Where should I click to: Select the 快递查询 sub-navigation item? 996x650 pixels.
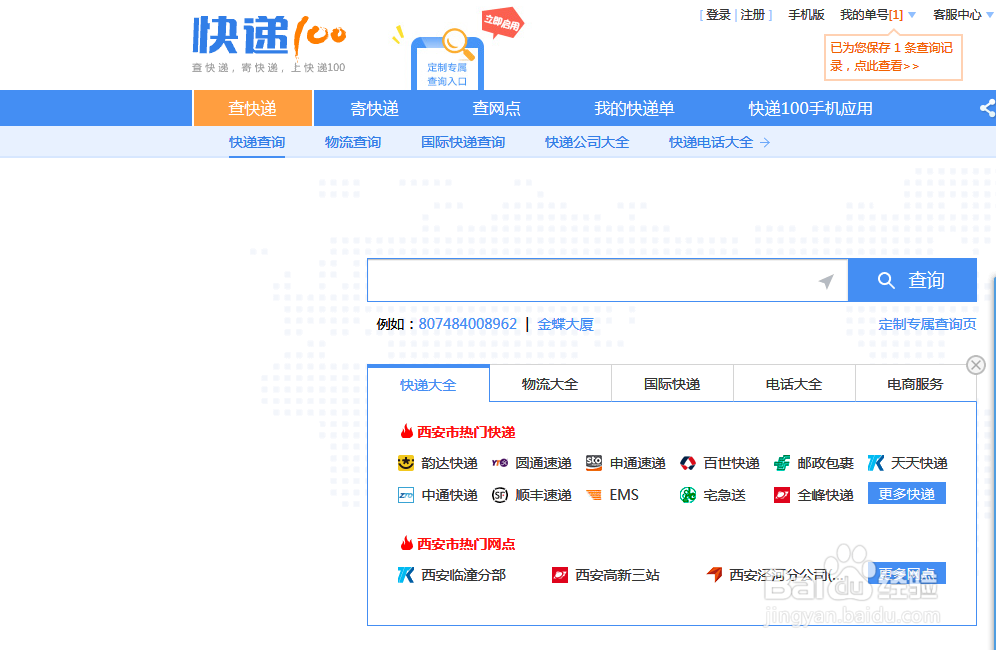tap(257, 142)
